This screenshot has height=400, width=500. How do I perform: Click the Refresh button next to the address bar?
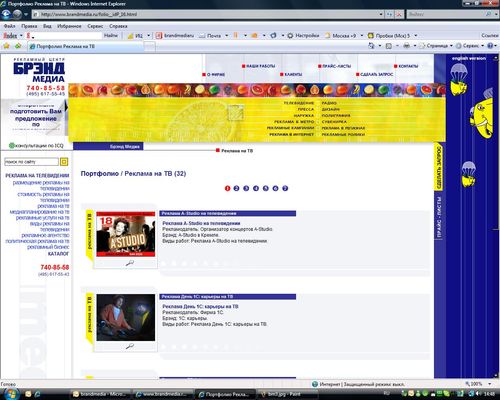coord(389,14)
